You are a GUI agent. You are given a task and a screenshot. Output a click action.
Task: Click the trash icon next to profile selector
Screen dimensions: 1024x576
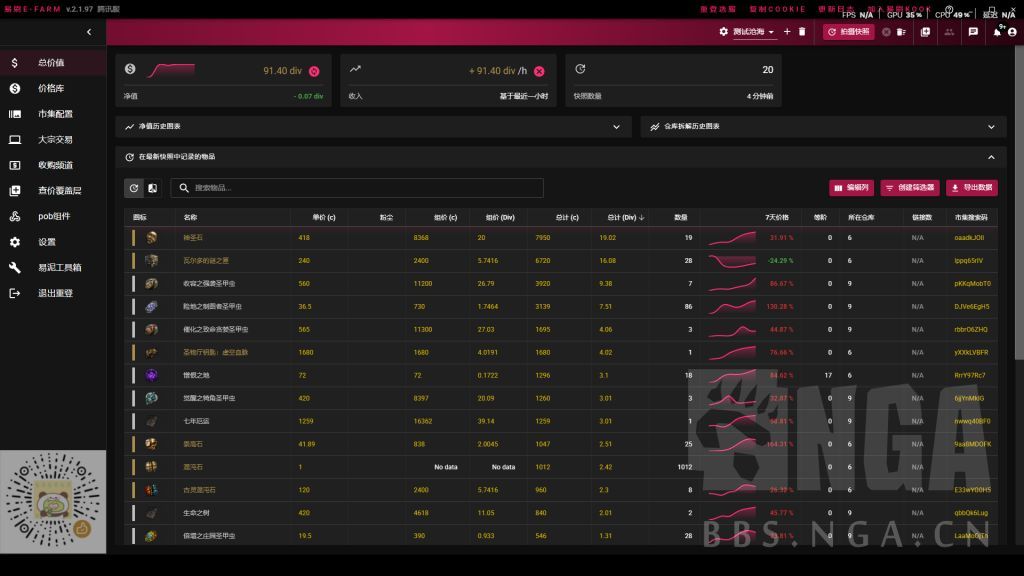pos(802,32)
